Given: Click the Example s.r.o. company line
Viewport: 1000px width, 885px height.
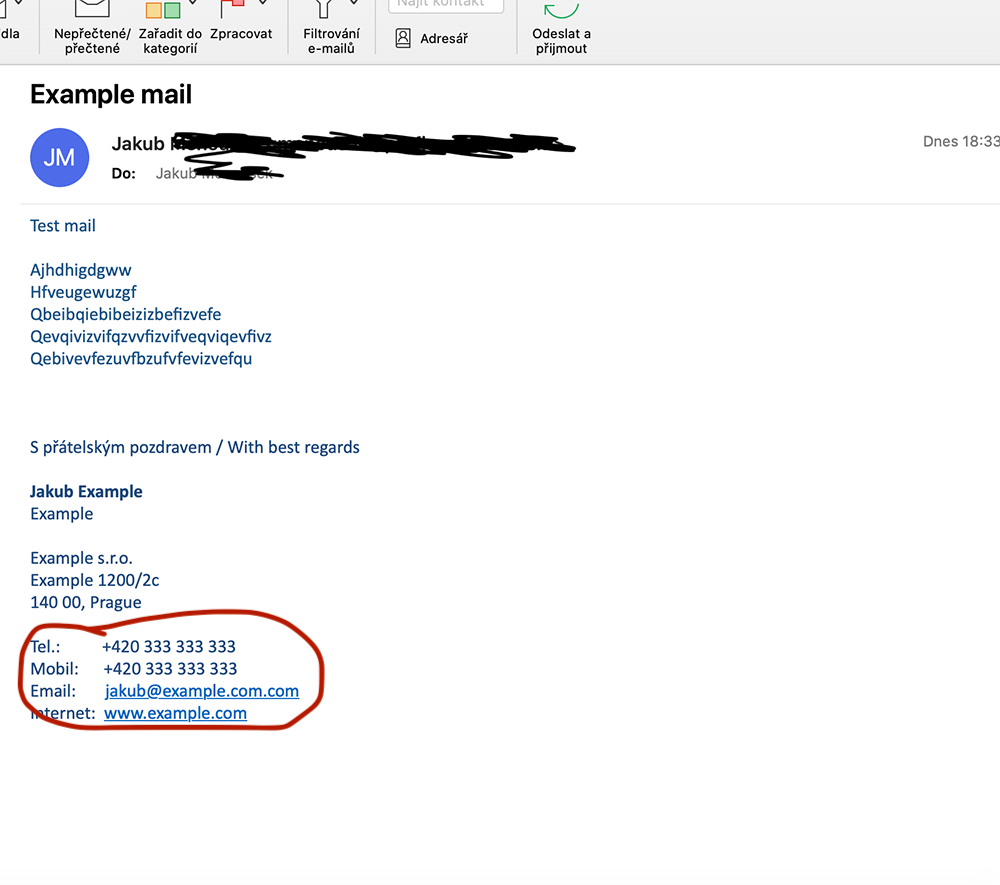Looking at the screenshot, I should pyautogui.click(x=81, y=558).
